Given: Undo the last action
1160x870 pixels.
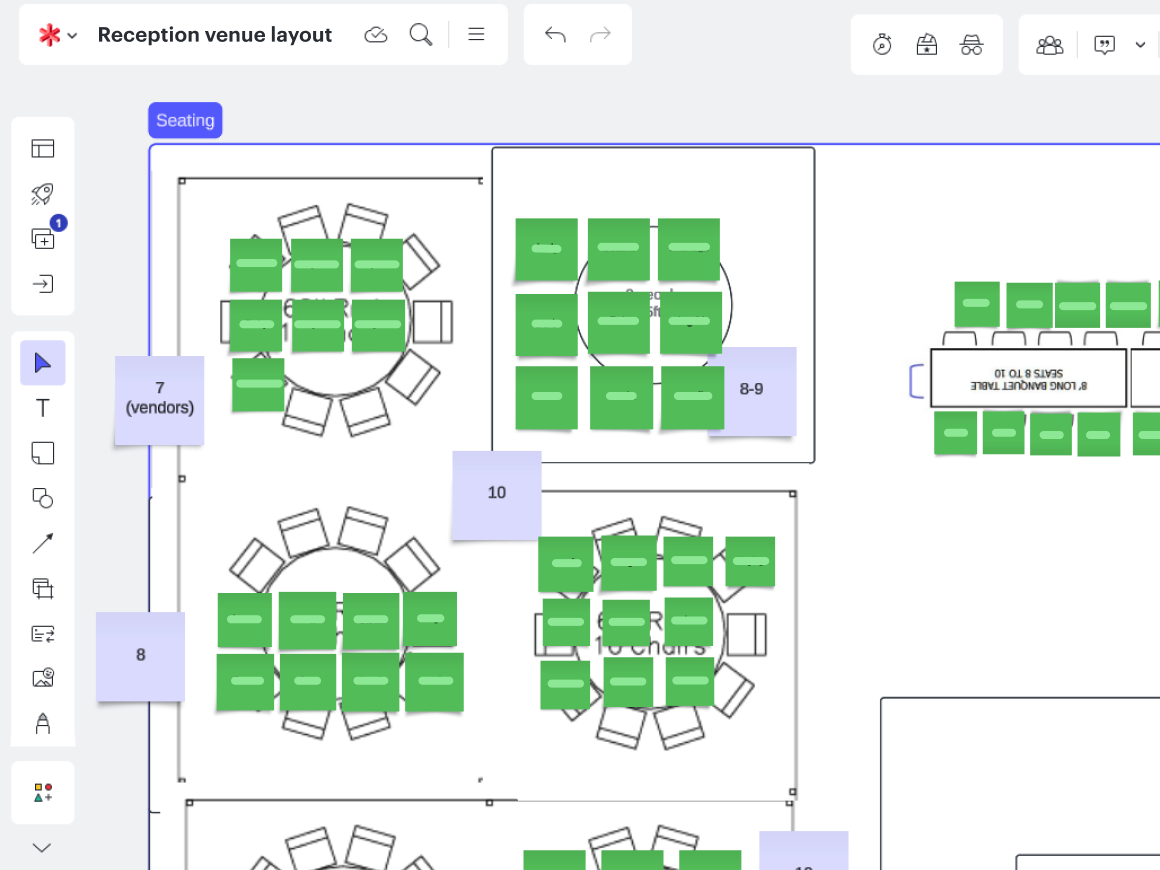Looking at the screenshot, I should tap(555, 35).
